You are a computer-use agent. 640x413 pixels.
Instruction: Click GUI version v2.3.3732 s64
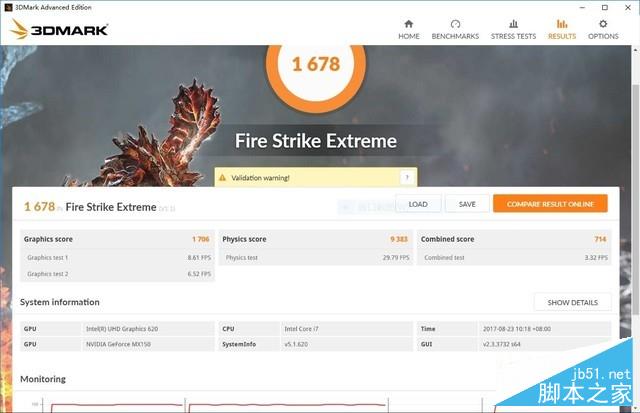[x=502, y=344]
